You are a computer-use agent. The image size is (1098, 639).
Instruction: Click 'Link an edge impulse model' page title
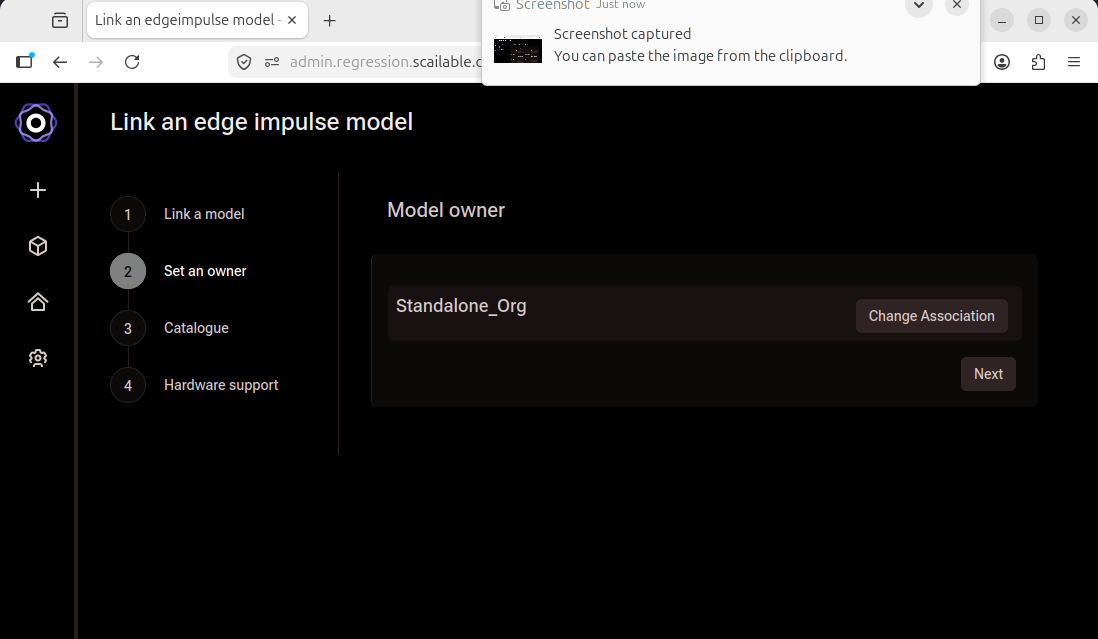click(261, 122)
